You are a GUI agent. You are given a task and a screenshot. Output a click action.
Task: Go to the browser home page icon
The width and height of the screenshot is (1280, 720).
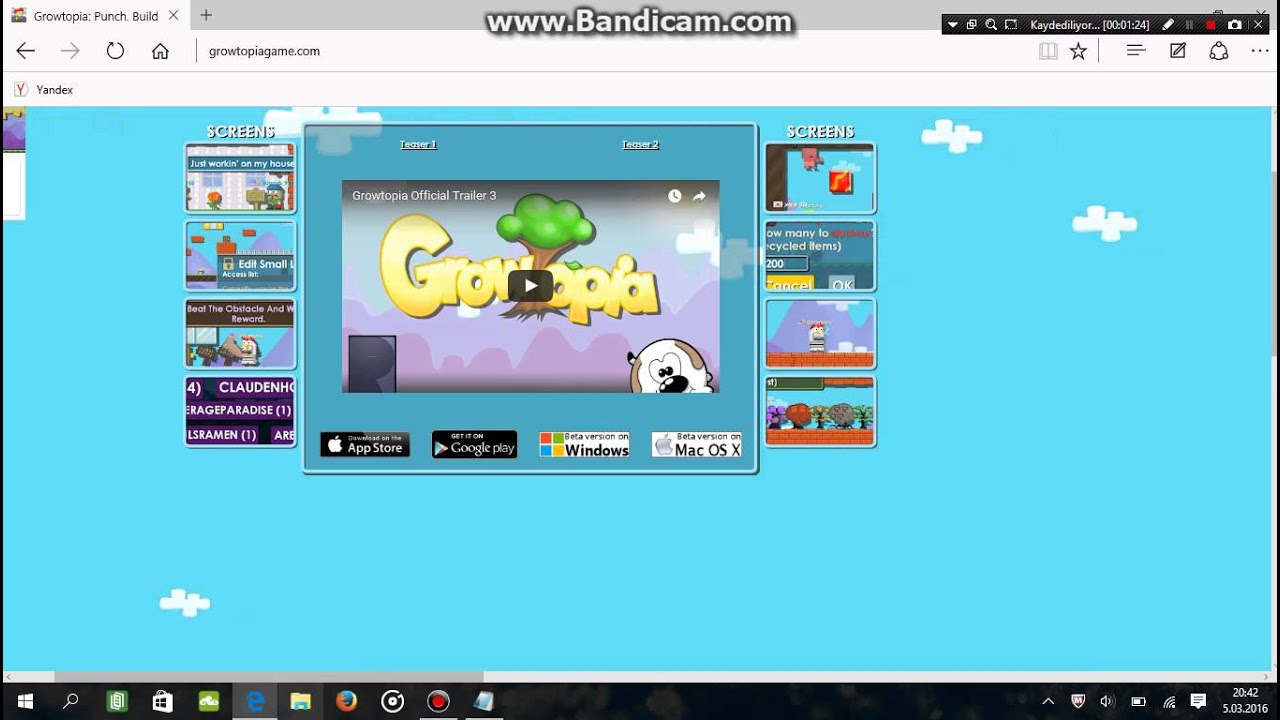pyautogui.click(x=160, y=51)
